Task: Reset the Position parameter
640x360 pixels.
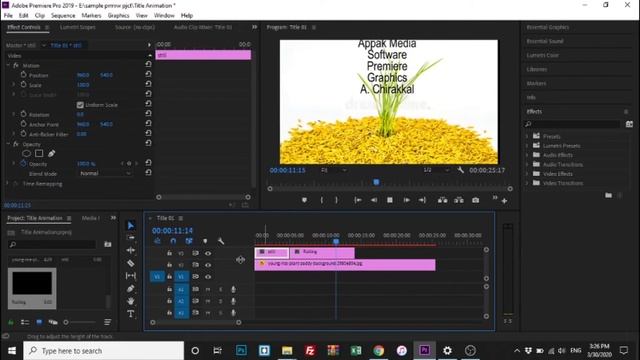Action: click(x=148, y=75)
